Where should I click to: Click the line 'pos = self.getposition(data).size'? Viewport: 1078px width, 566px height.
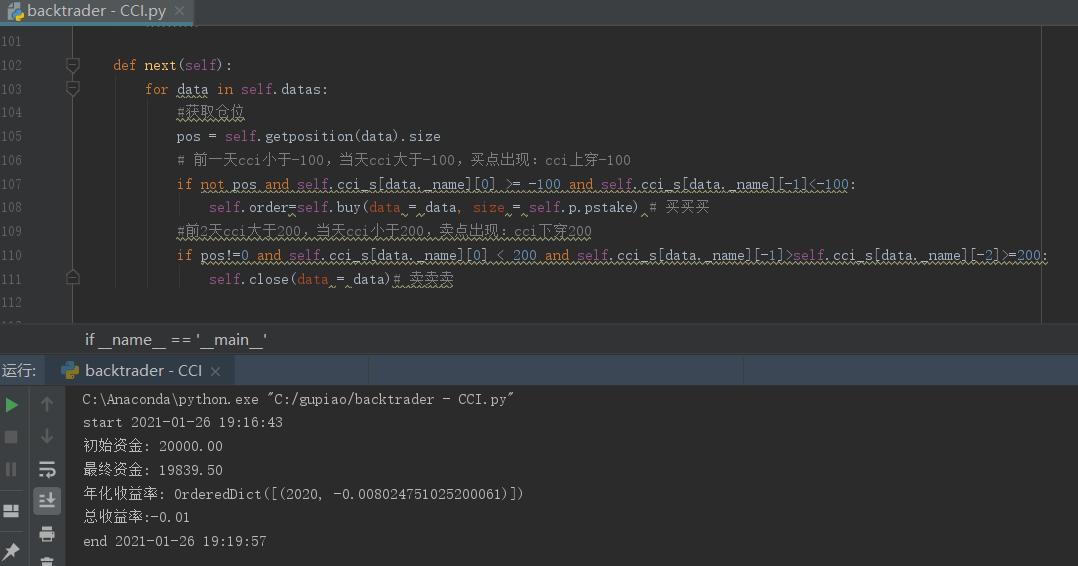308,136
